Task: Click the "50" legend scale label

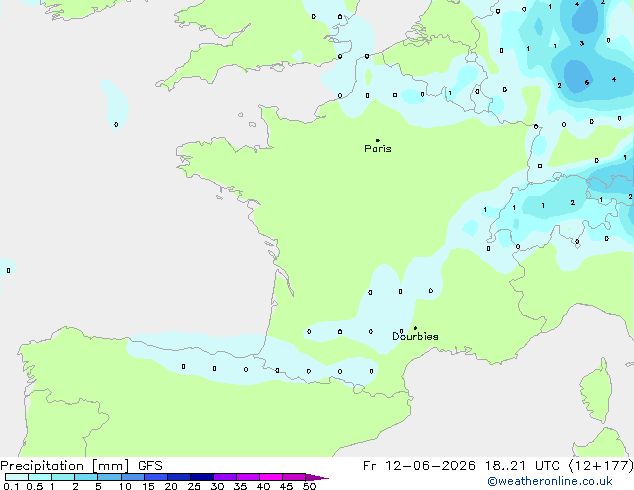Action: coord(309,486)
